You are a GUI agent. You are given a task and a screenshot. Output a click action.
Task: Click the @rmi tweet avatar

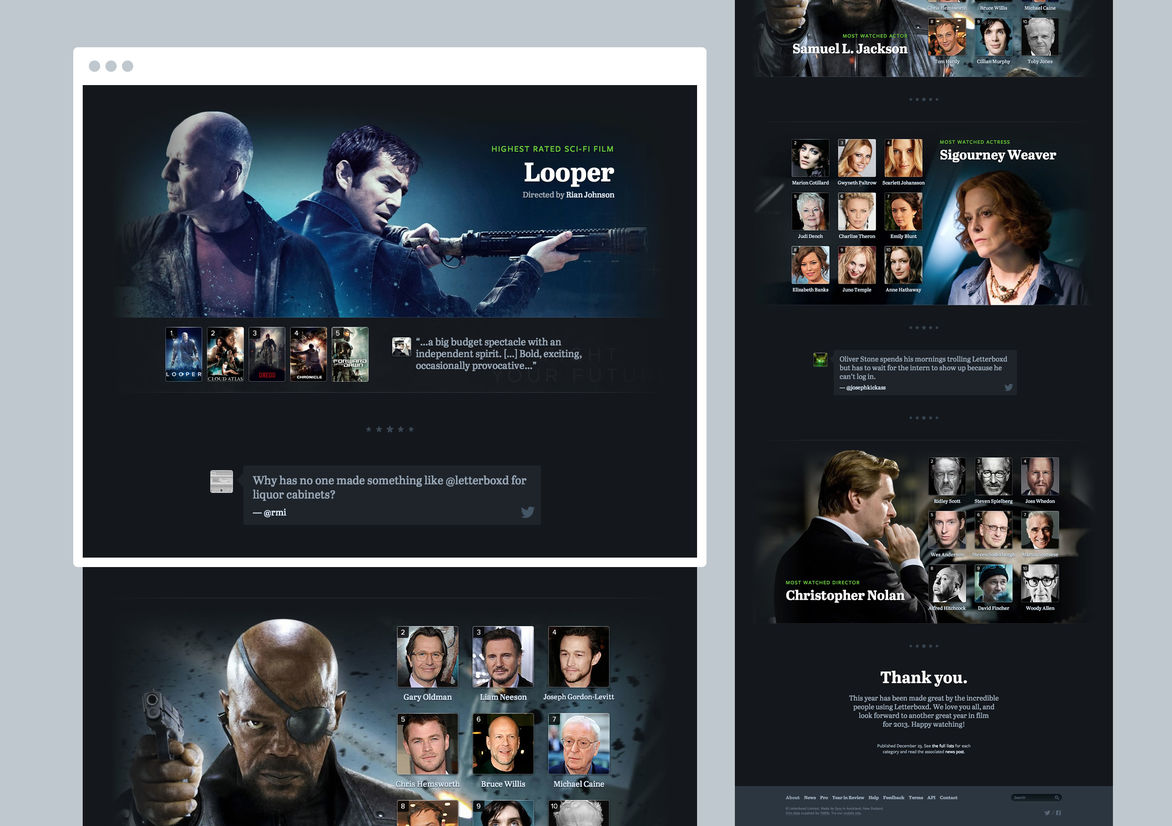(x=221, y=481)
